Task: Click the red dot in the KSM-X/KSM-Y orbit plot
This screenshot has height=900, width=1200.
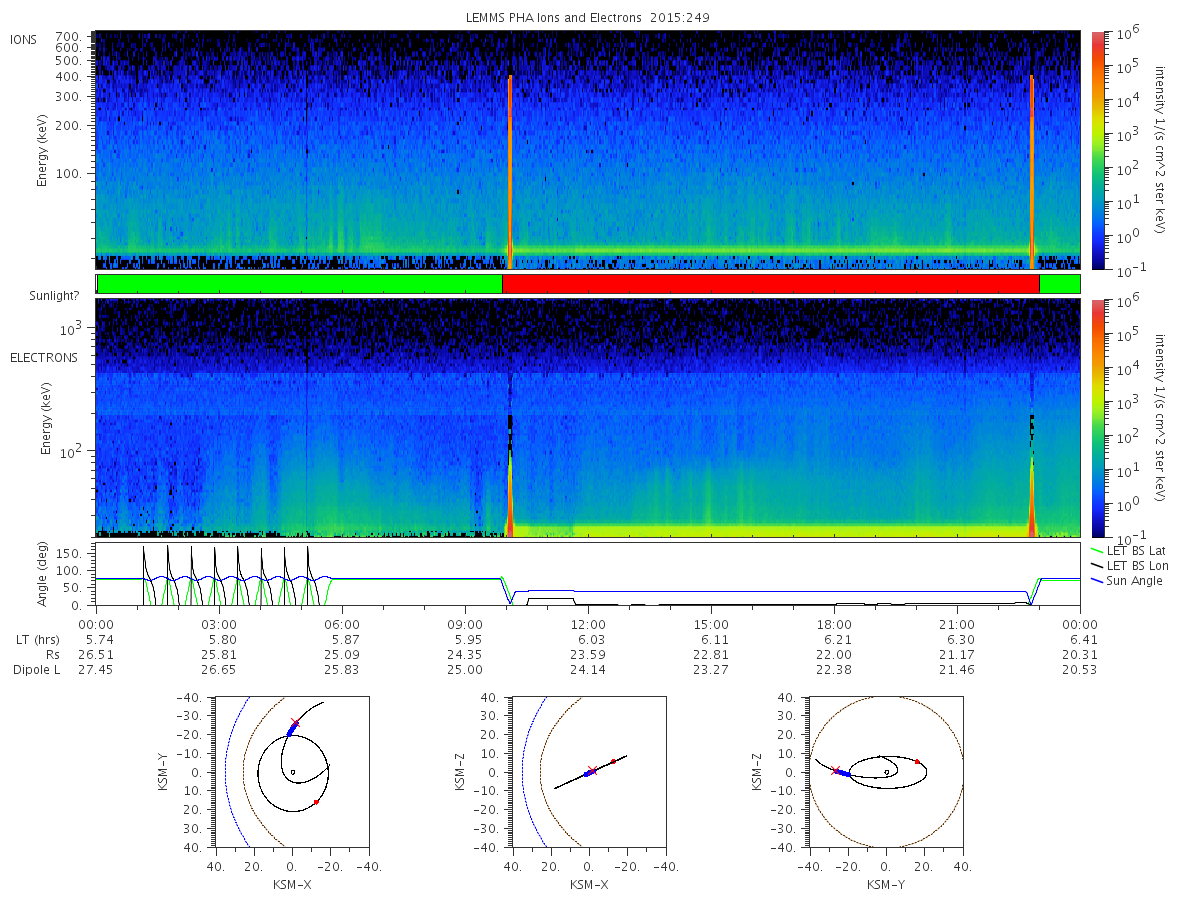Action: (x=316, y=802)
